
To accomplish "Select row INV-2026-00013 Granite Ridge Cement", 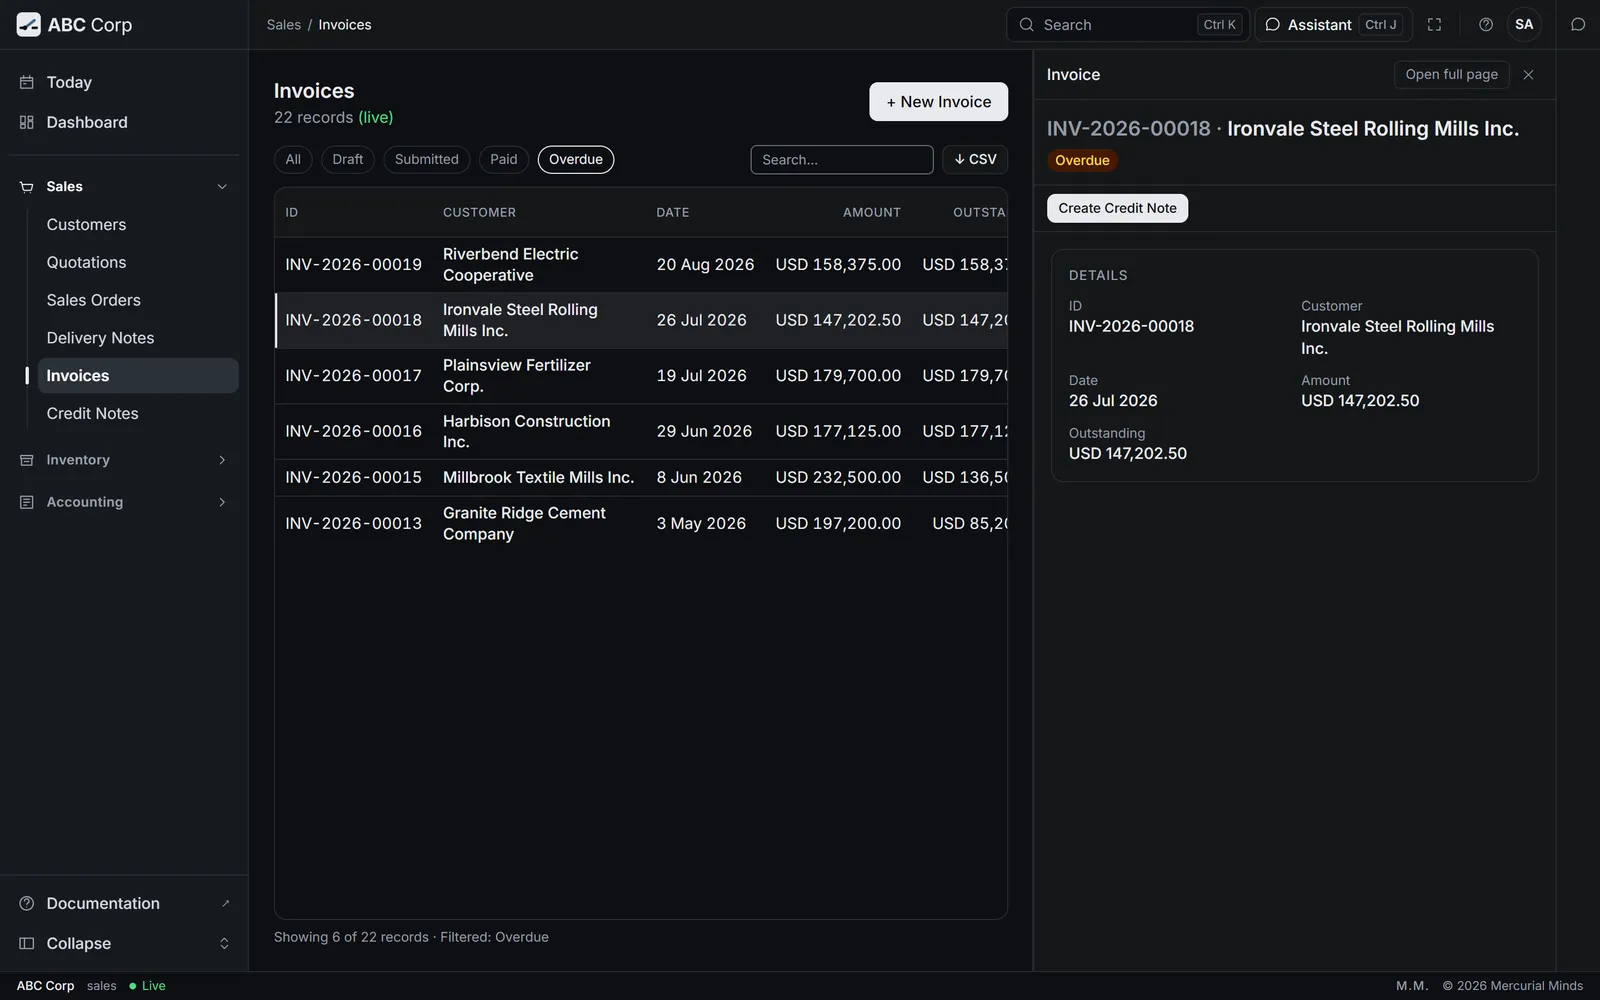I will tap(641, 524).
